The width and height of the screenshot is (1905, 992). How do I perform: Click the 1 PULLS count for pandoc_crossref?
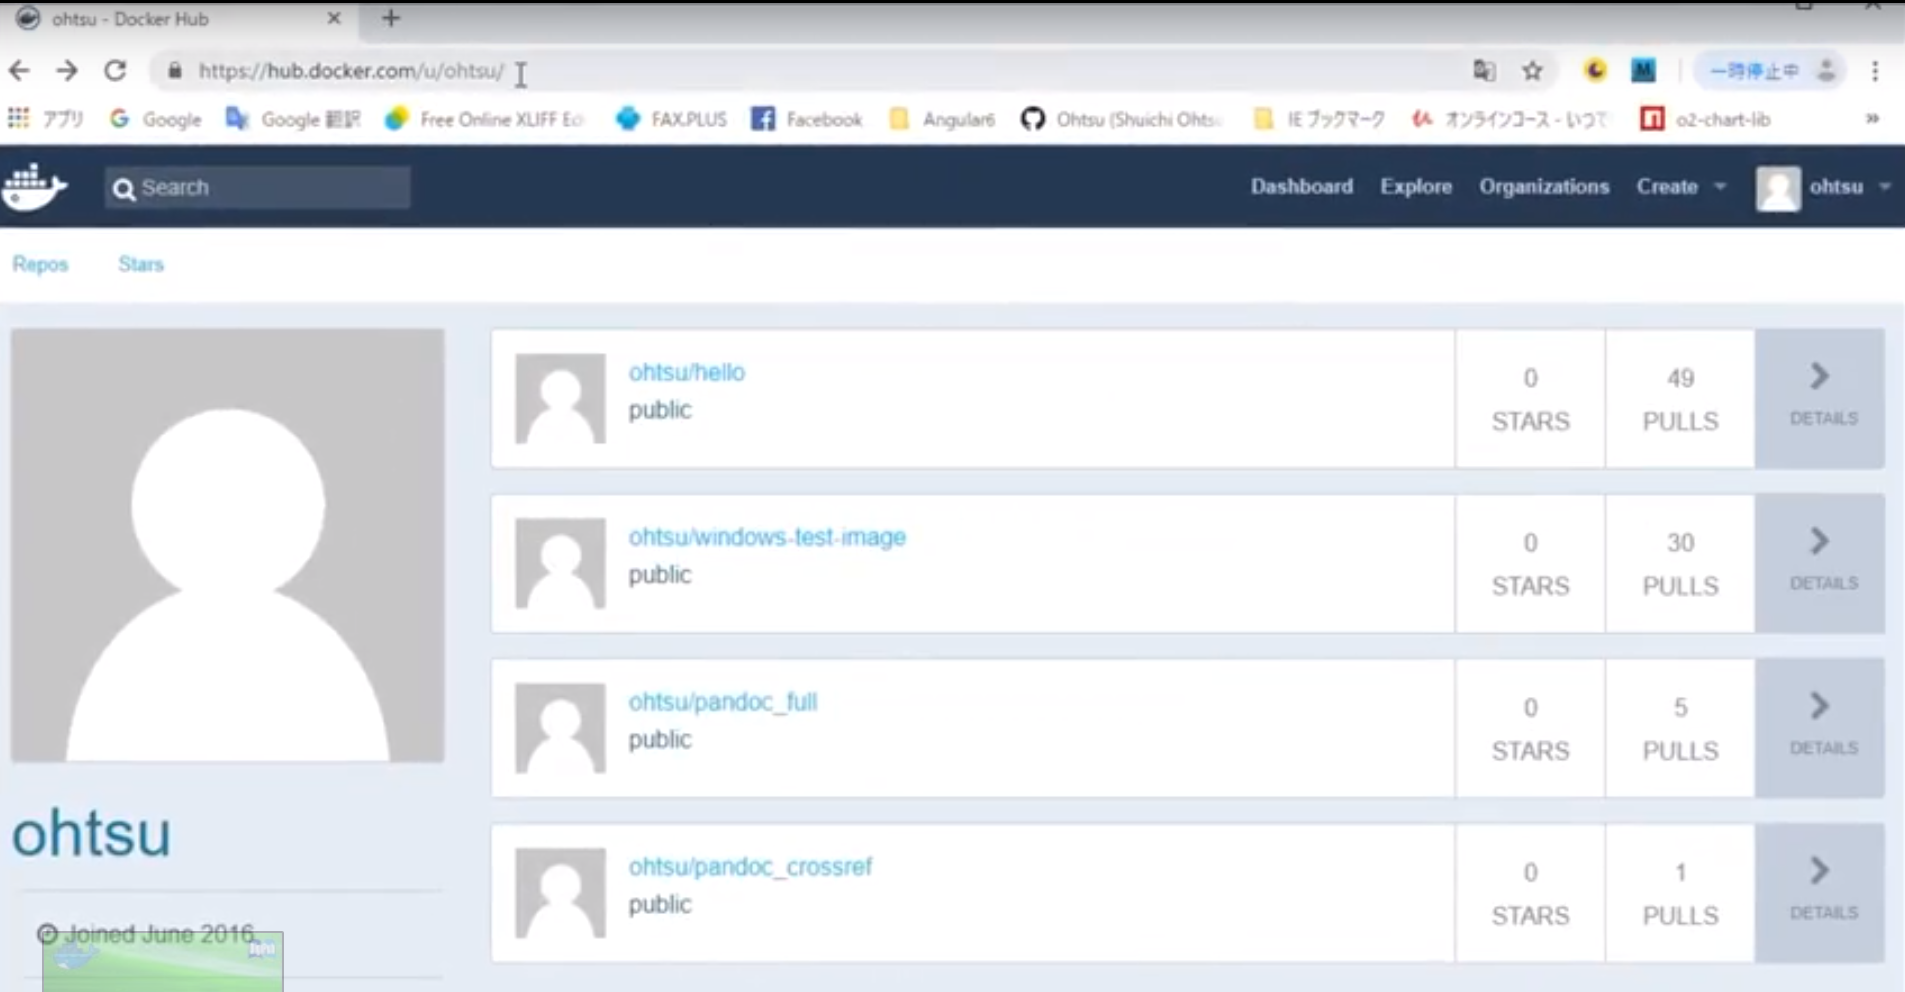(x=1680, y=894)
